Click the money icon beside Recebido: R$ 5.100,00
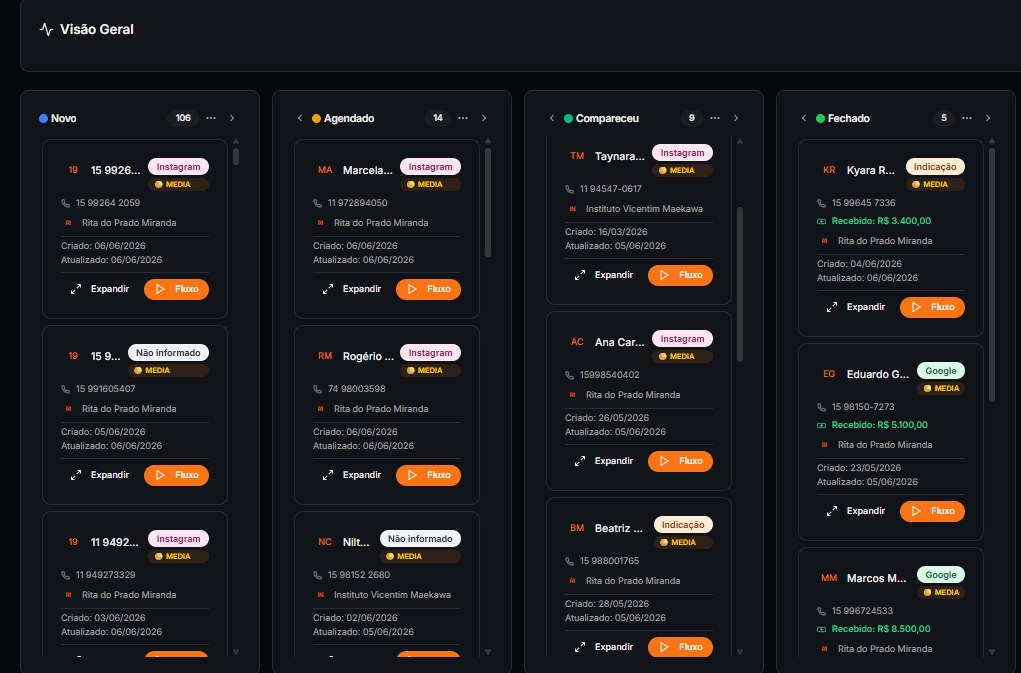 (x=822, y=425)
